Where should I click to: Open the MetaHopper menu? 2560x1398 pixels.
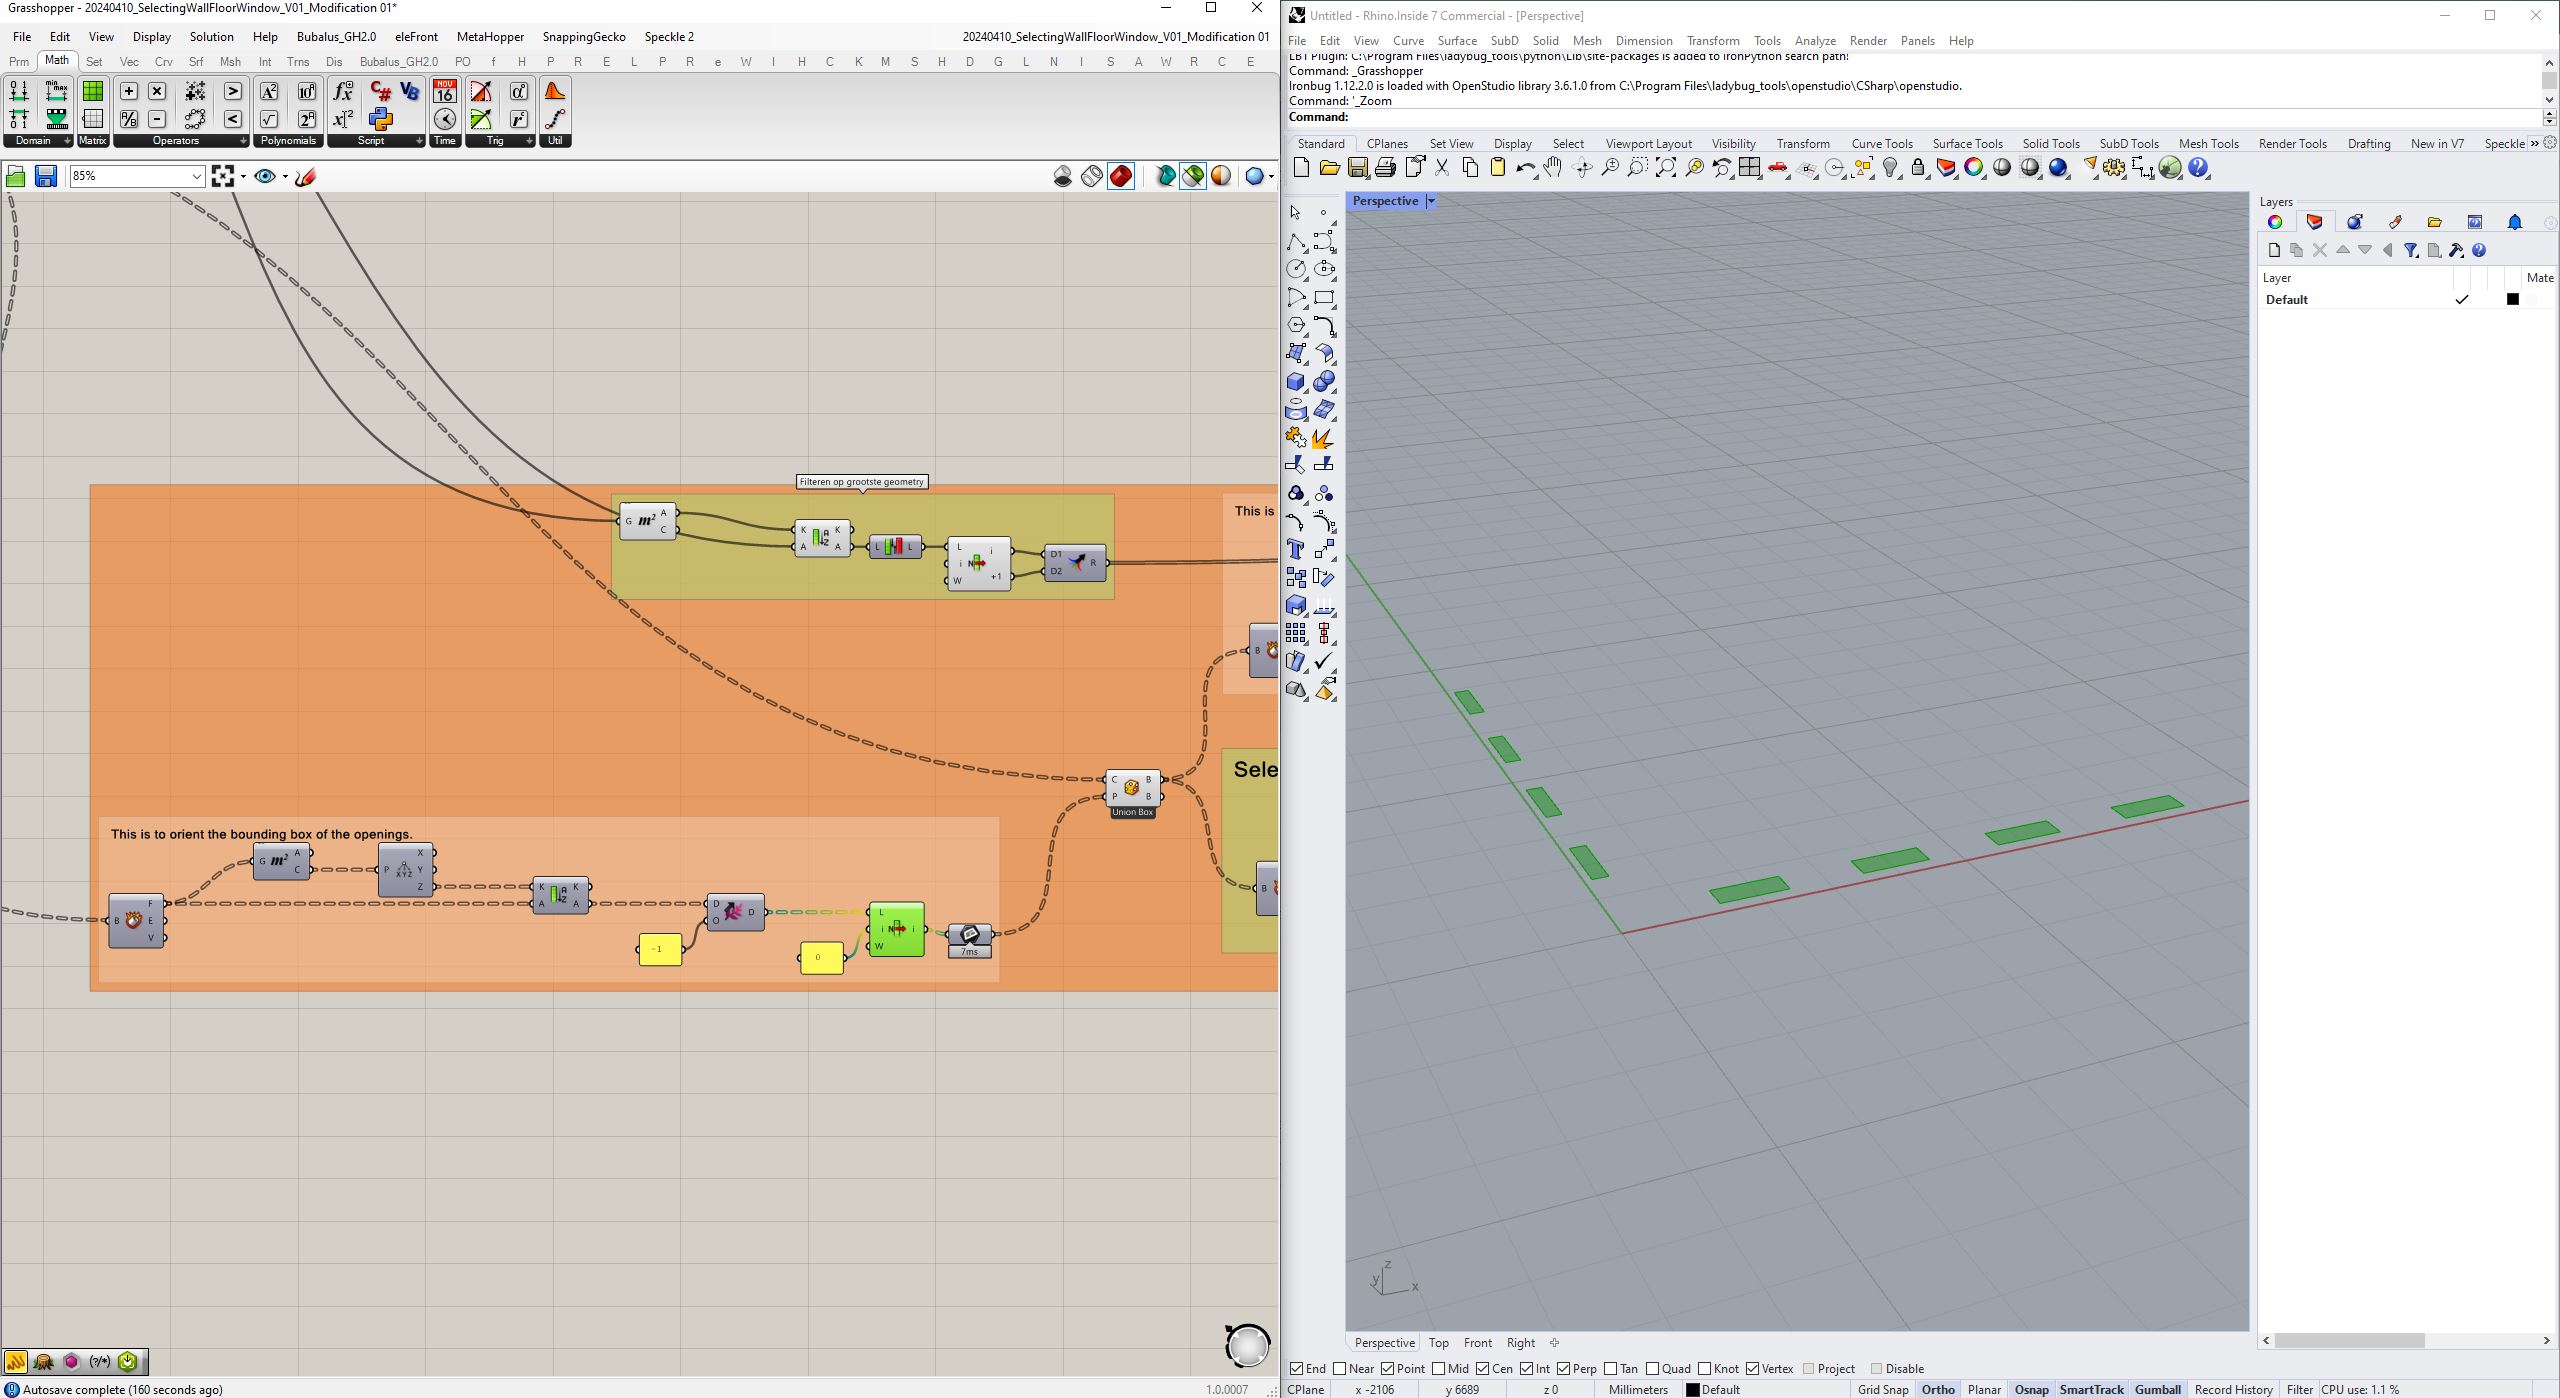490,37
